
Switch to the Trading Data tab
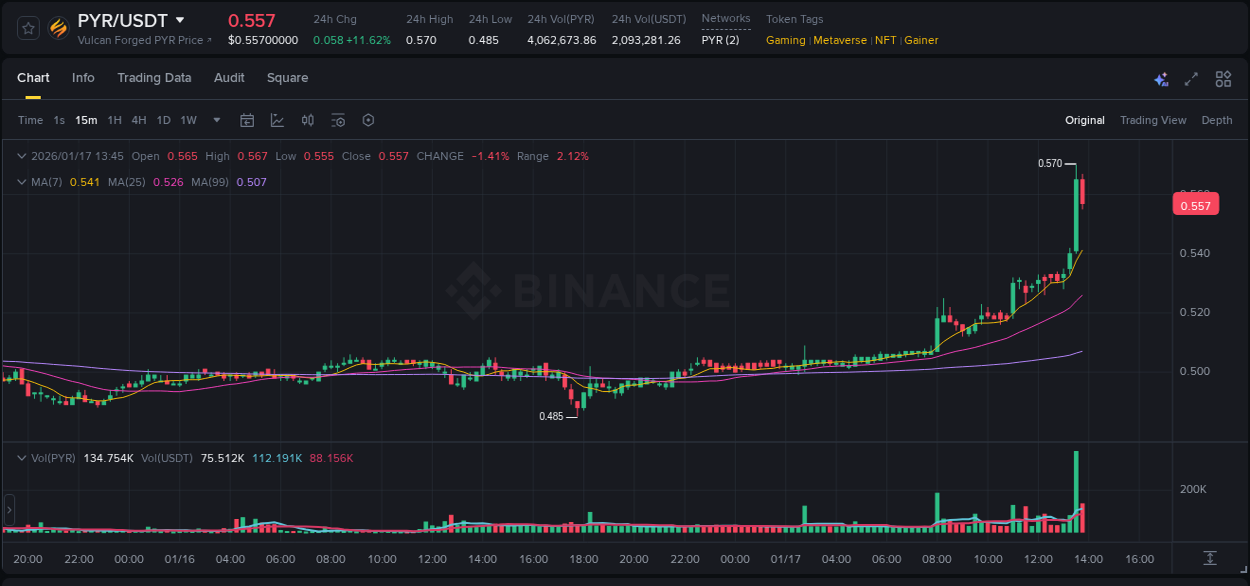[x=154, y=78]
